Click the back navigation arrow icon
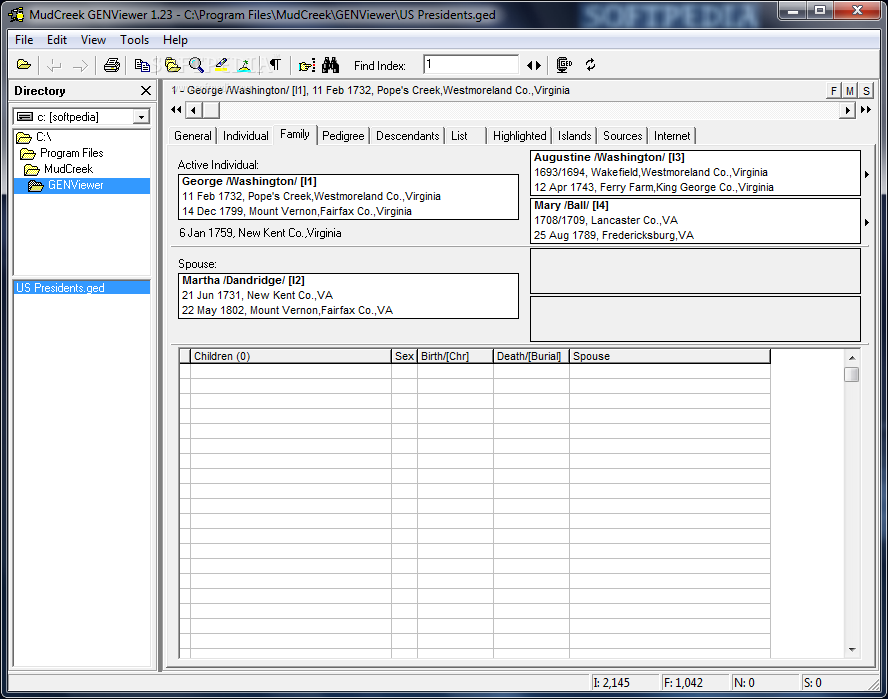The width and height of the screenshot is (888, 699). pos(54,66)
